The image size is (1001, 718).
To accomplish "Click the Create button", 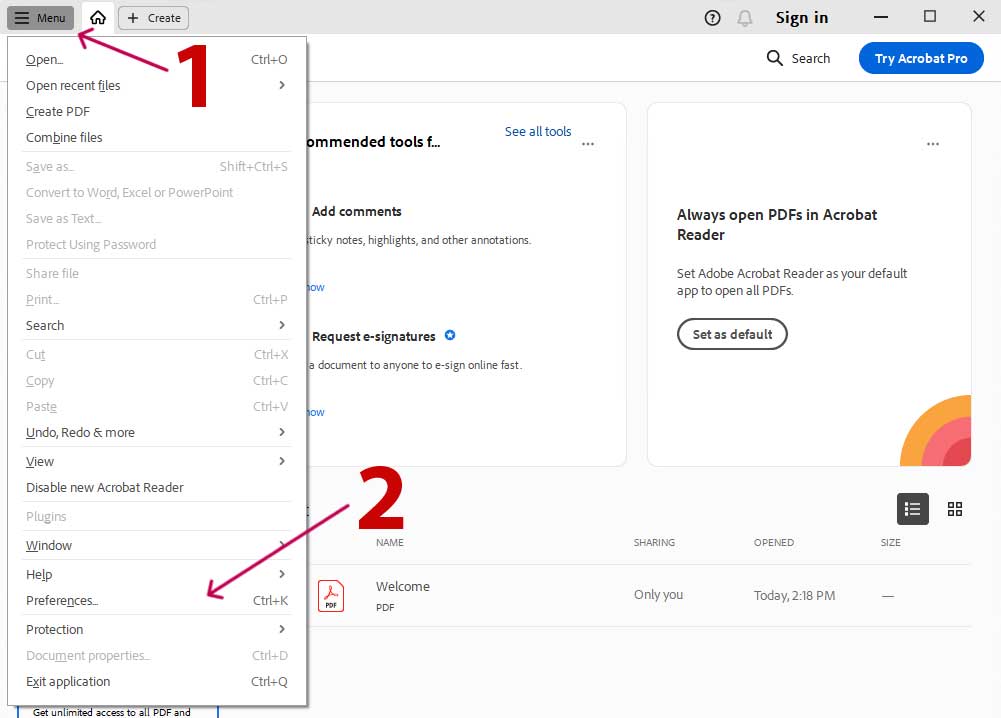I will (154, 18).
